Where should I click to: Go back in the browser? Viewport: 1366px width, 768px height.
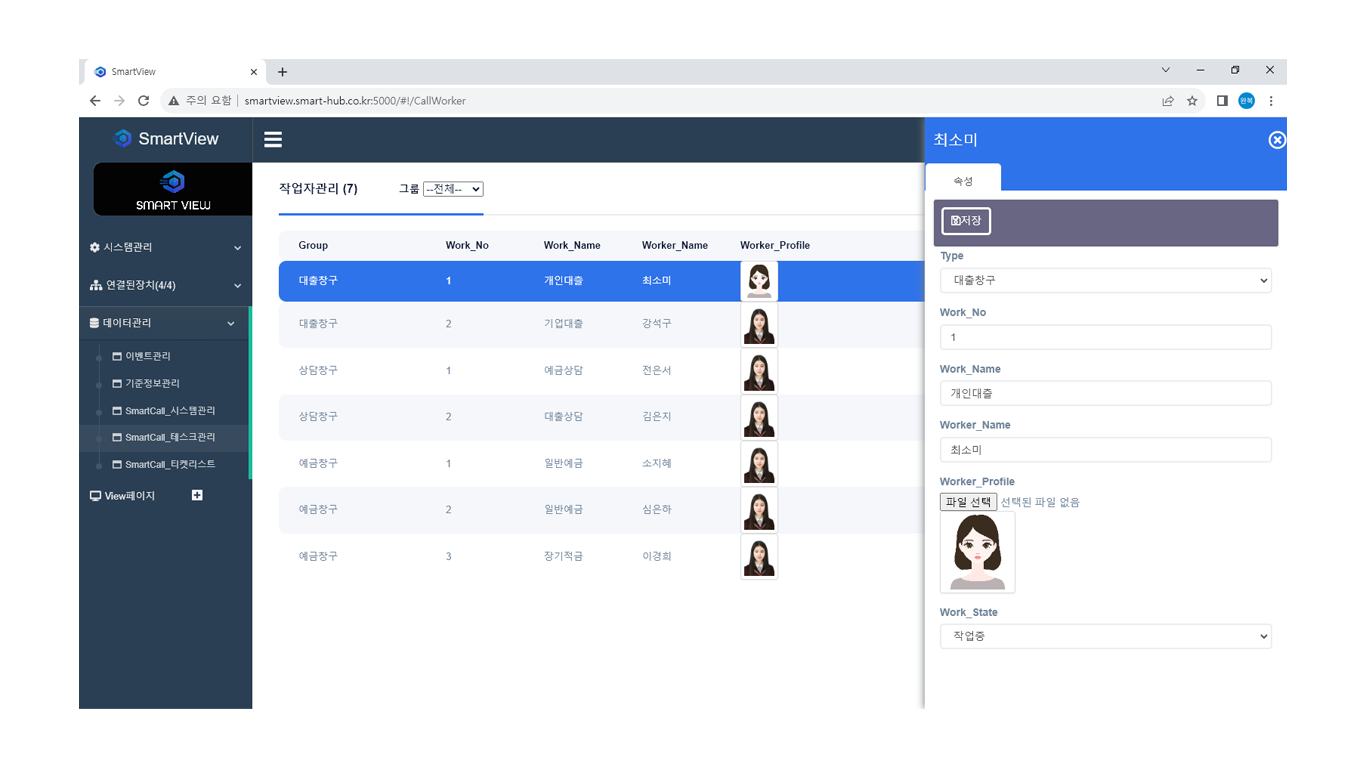[95, 101]
